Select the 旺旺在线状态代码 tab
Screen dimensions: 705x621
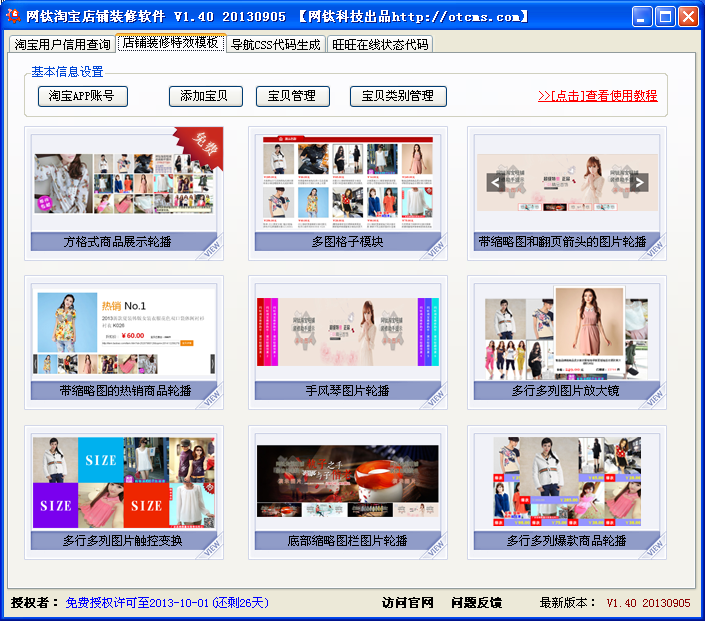(380, 45)
